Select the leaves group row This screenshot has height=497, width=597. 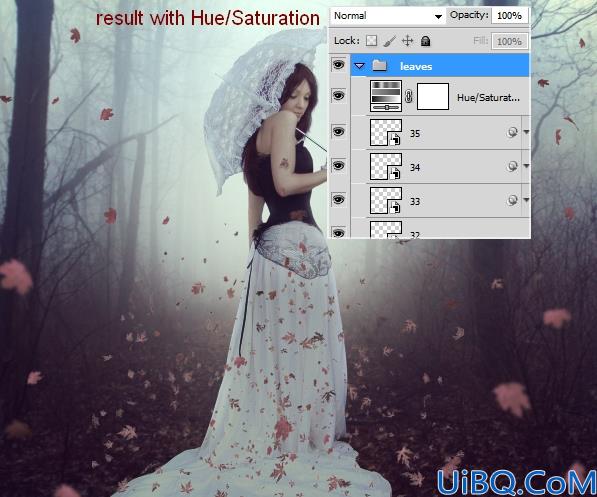[x=440, y=66]
